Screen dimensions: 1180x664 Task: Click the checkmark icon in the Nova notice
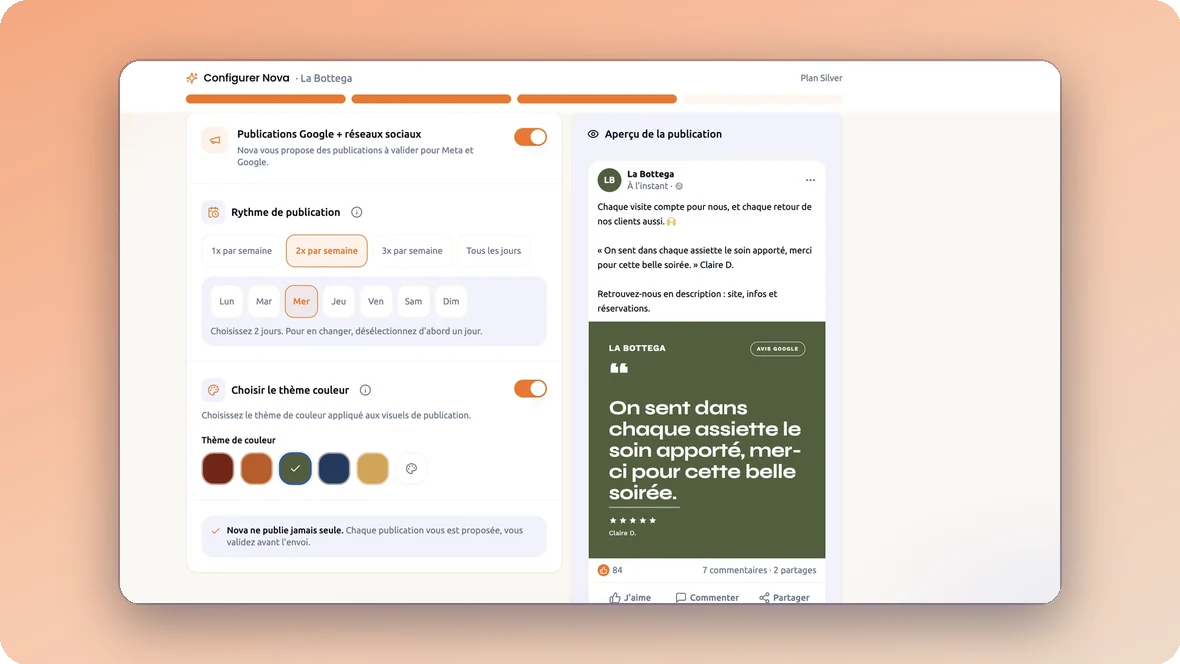[216, 531]
